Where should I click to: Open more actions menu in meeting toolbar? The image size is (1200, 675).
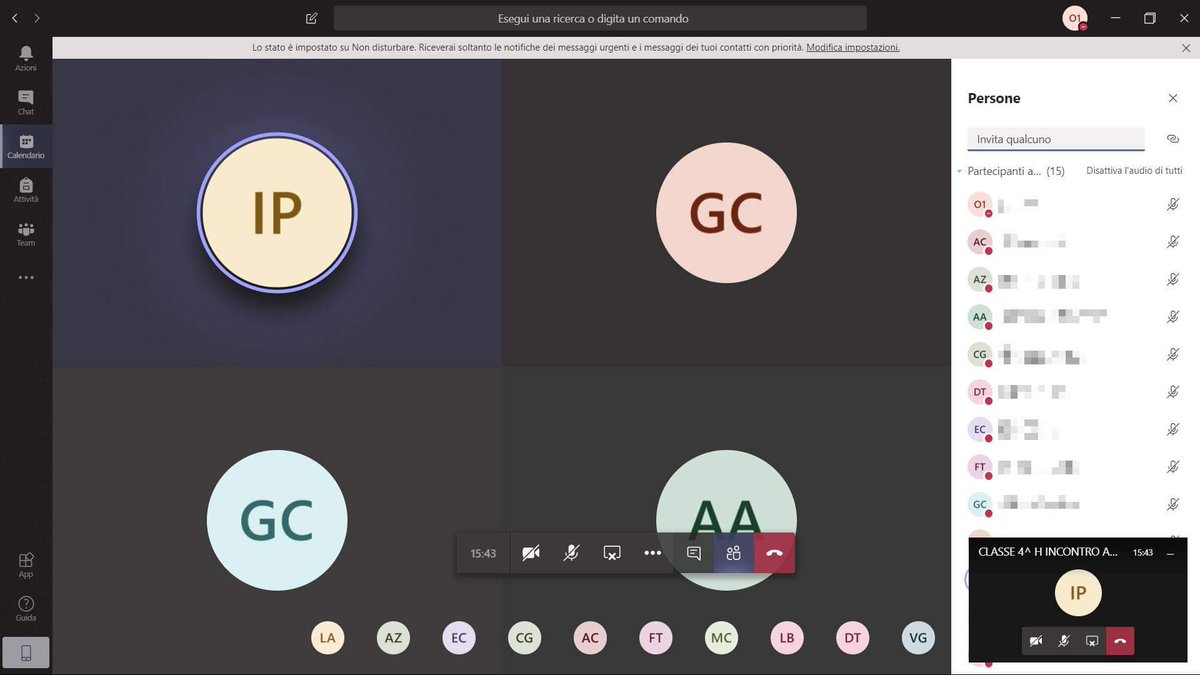tap(653, 553)
